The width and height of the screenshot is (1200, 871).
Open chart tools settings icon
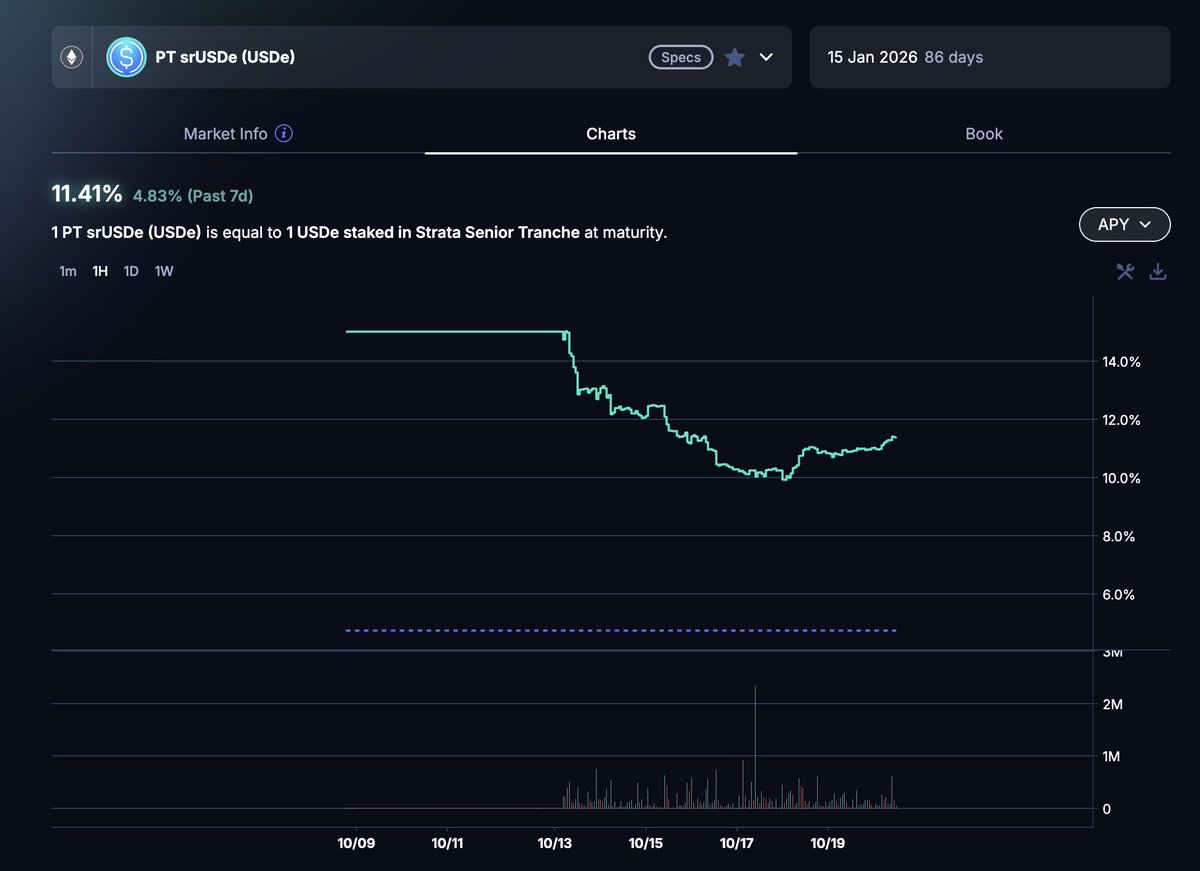pos(1125,271)
